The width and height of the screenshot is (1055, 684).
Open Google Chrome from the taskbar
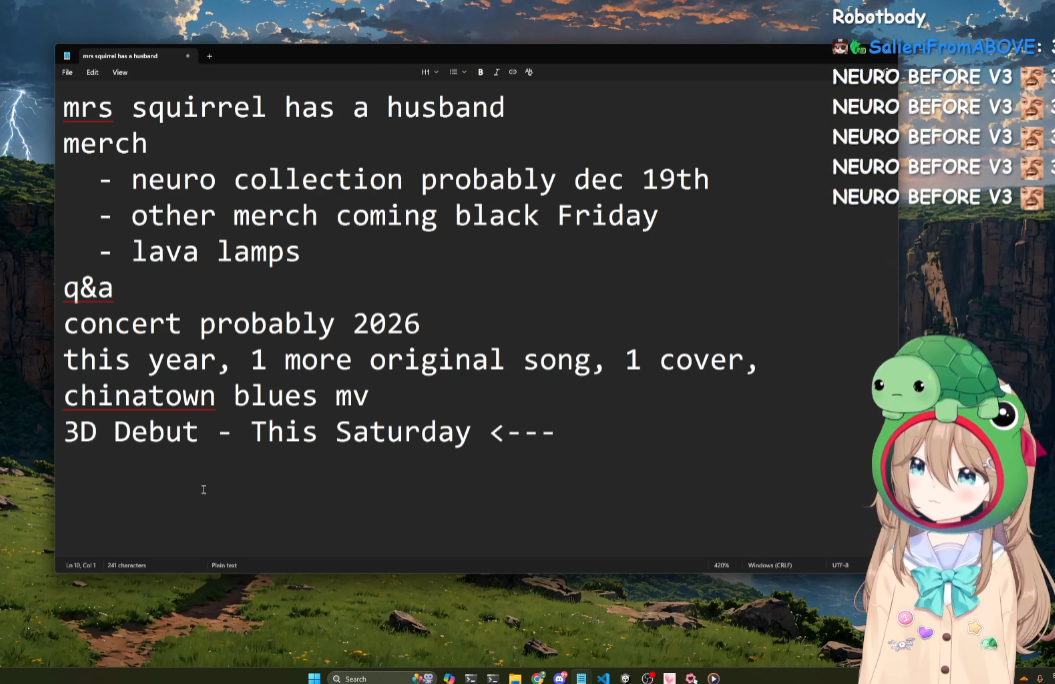[x=537, y=679]
